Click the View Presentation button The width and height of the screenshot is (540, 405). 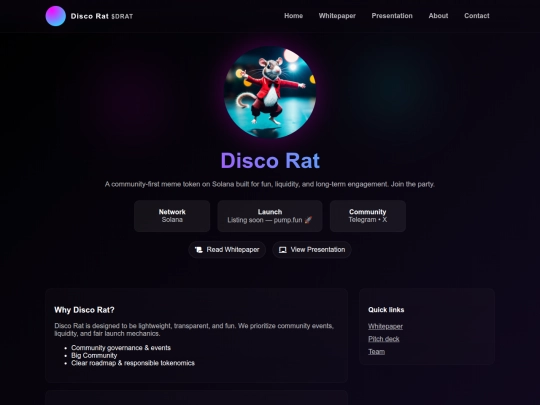[312, 250]
